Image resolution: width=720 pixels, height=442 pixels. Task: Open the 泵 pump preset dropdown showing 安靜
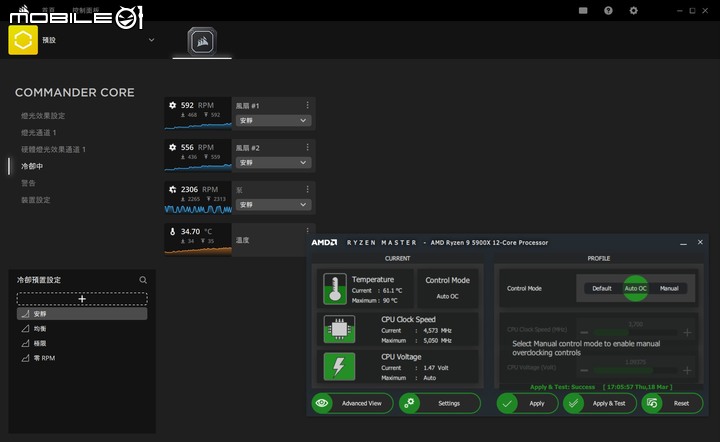pyautogui.click(x=273, y=205)
